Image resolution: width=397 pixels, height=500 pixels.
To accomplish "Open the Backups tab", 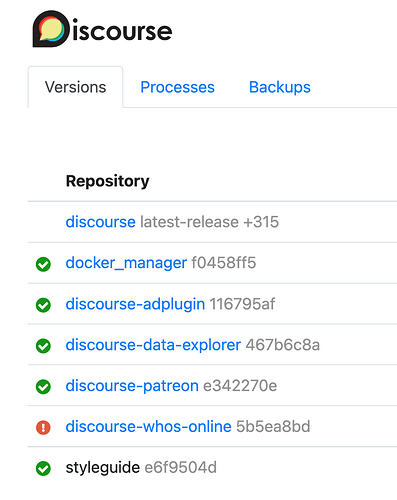I will click(x=280, y=87).
